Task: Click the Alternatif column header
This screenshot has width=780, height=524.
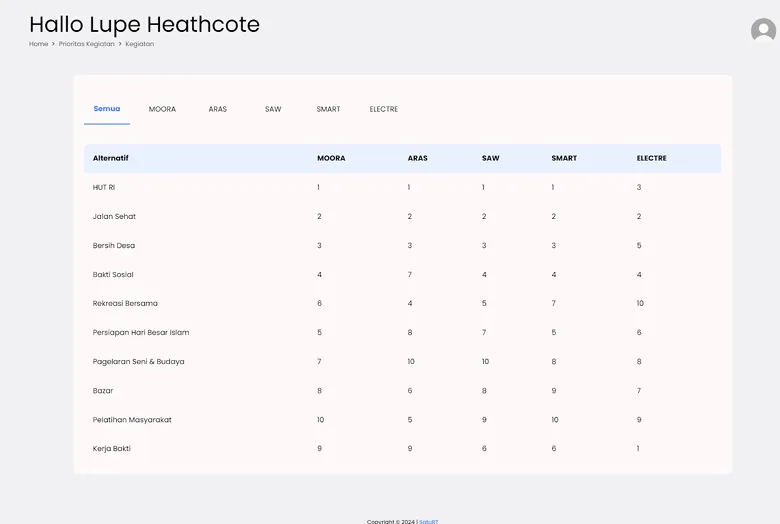Action: pyautogui.click(x=111, y=158)
